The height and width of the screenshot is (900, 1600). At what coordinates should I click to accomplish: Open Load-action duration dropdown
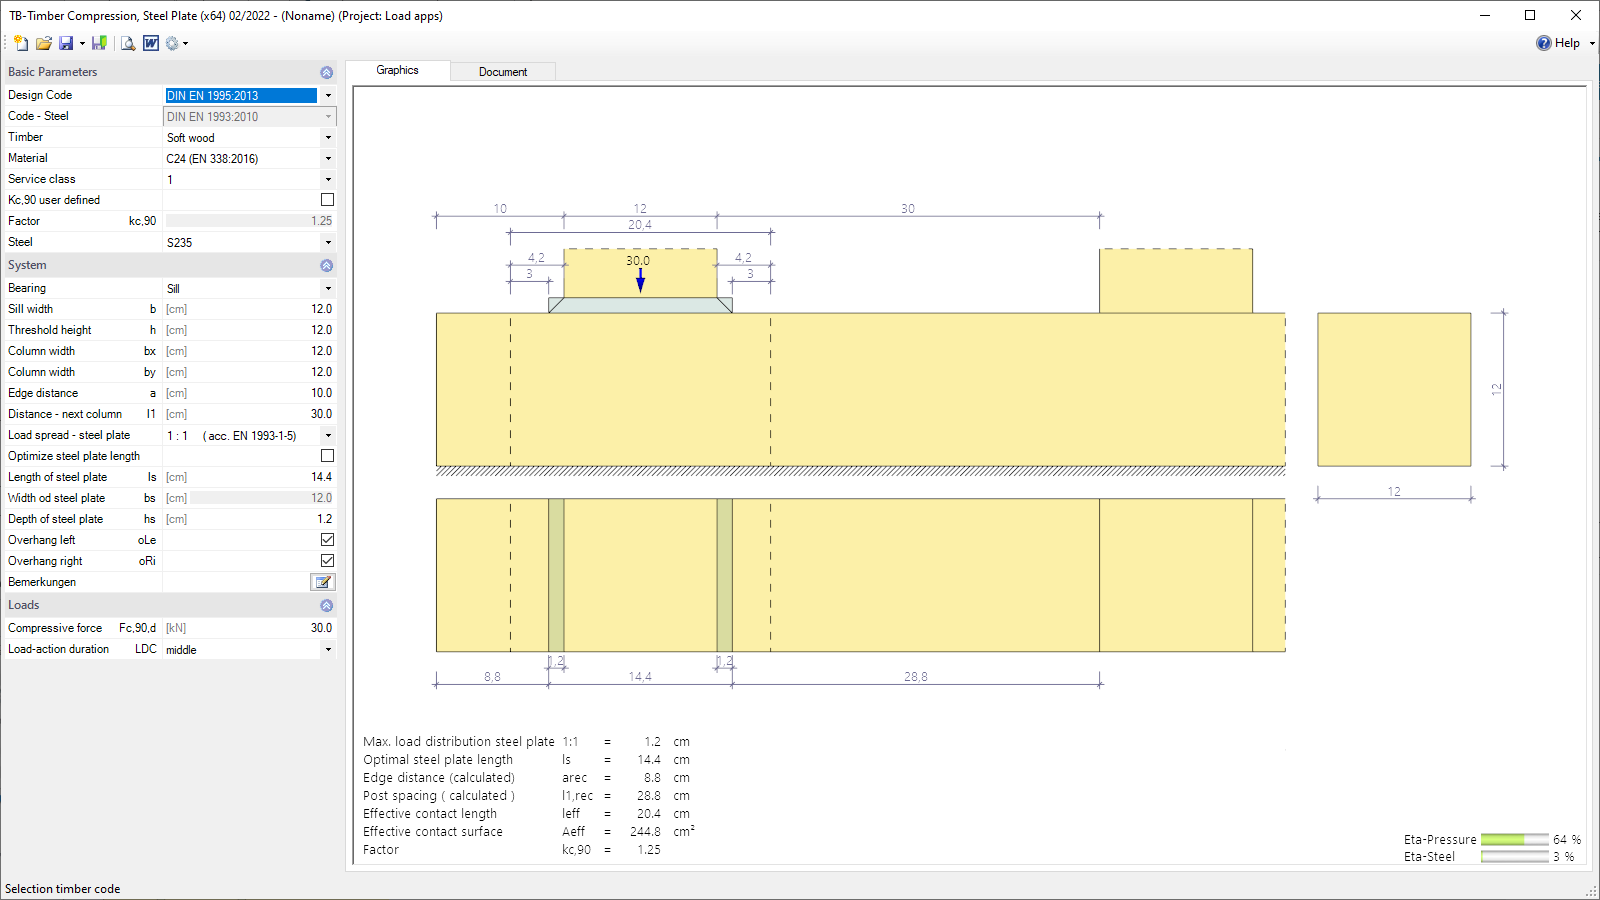pyautogui.click(x=328, y=650)
